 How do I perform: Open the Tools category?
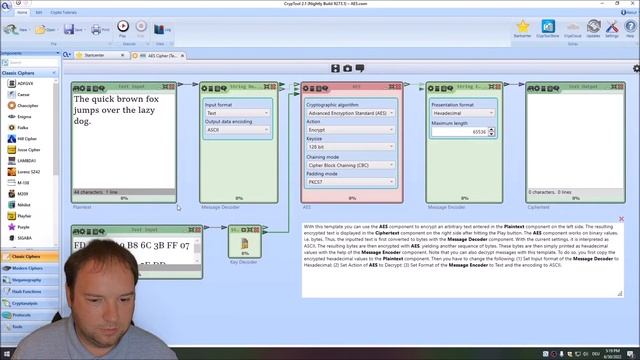coord(30,327)
